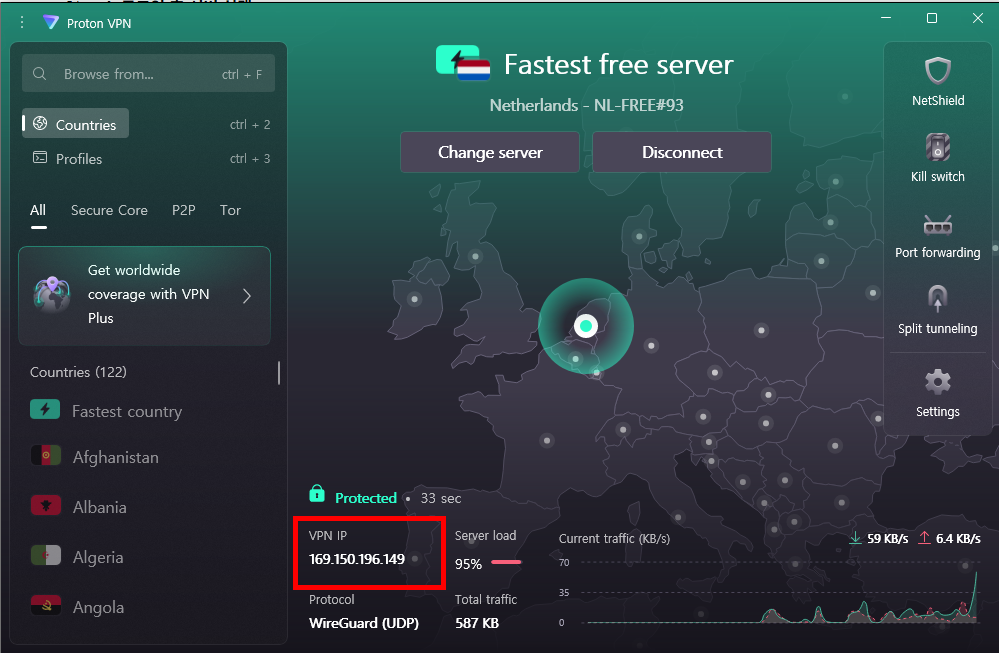999x653 pixels.
Task: Click the Netherlands connected map marker
Action: pos(586,326)
